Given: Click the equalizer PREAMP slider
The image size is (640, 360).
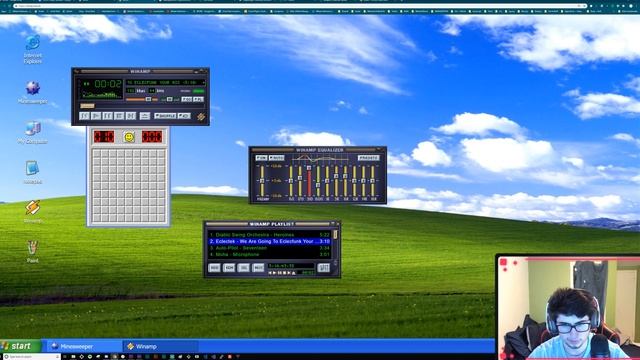Looking at the screenshot, I should 262,181.
